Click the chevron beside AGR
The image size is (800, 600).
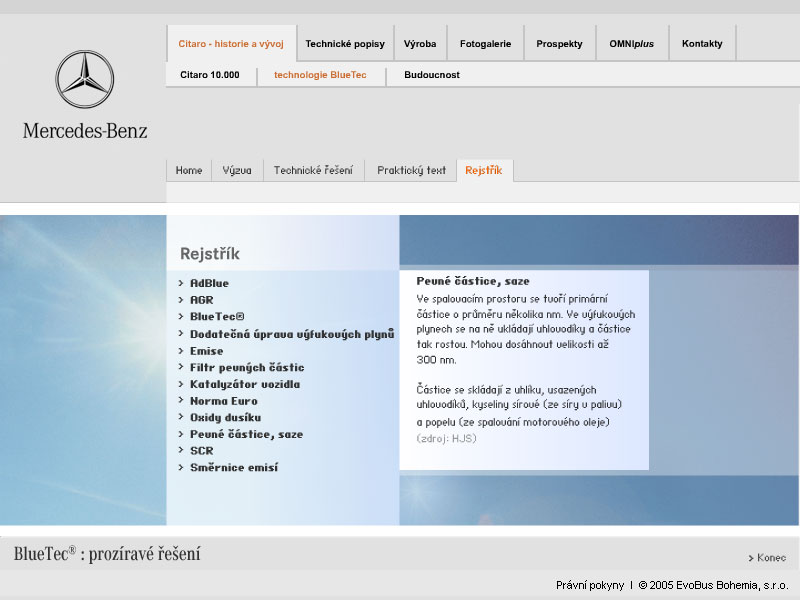[181, 299]
